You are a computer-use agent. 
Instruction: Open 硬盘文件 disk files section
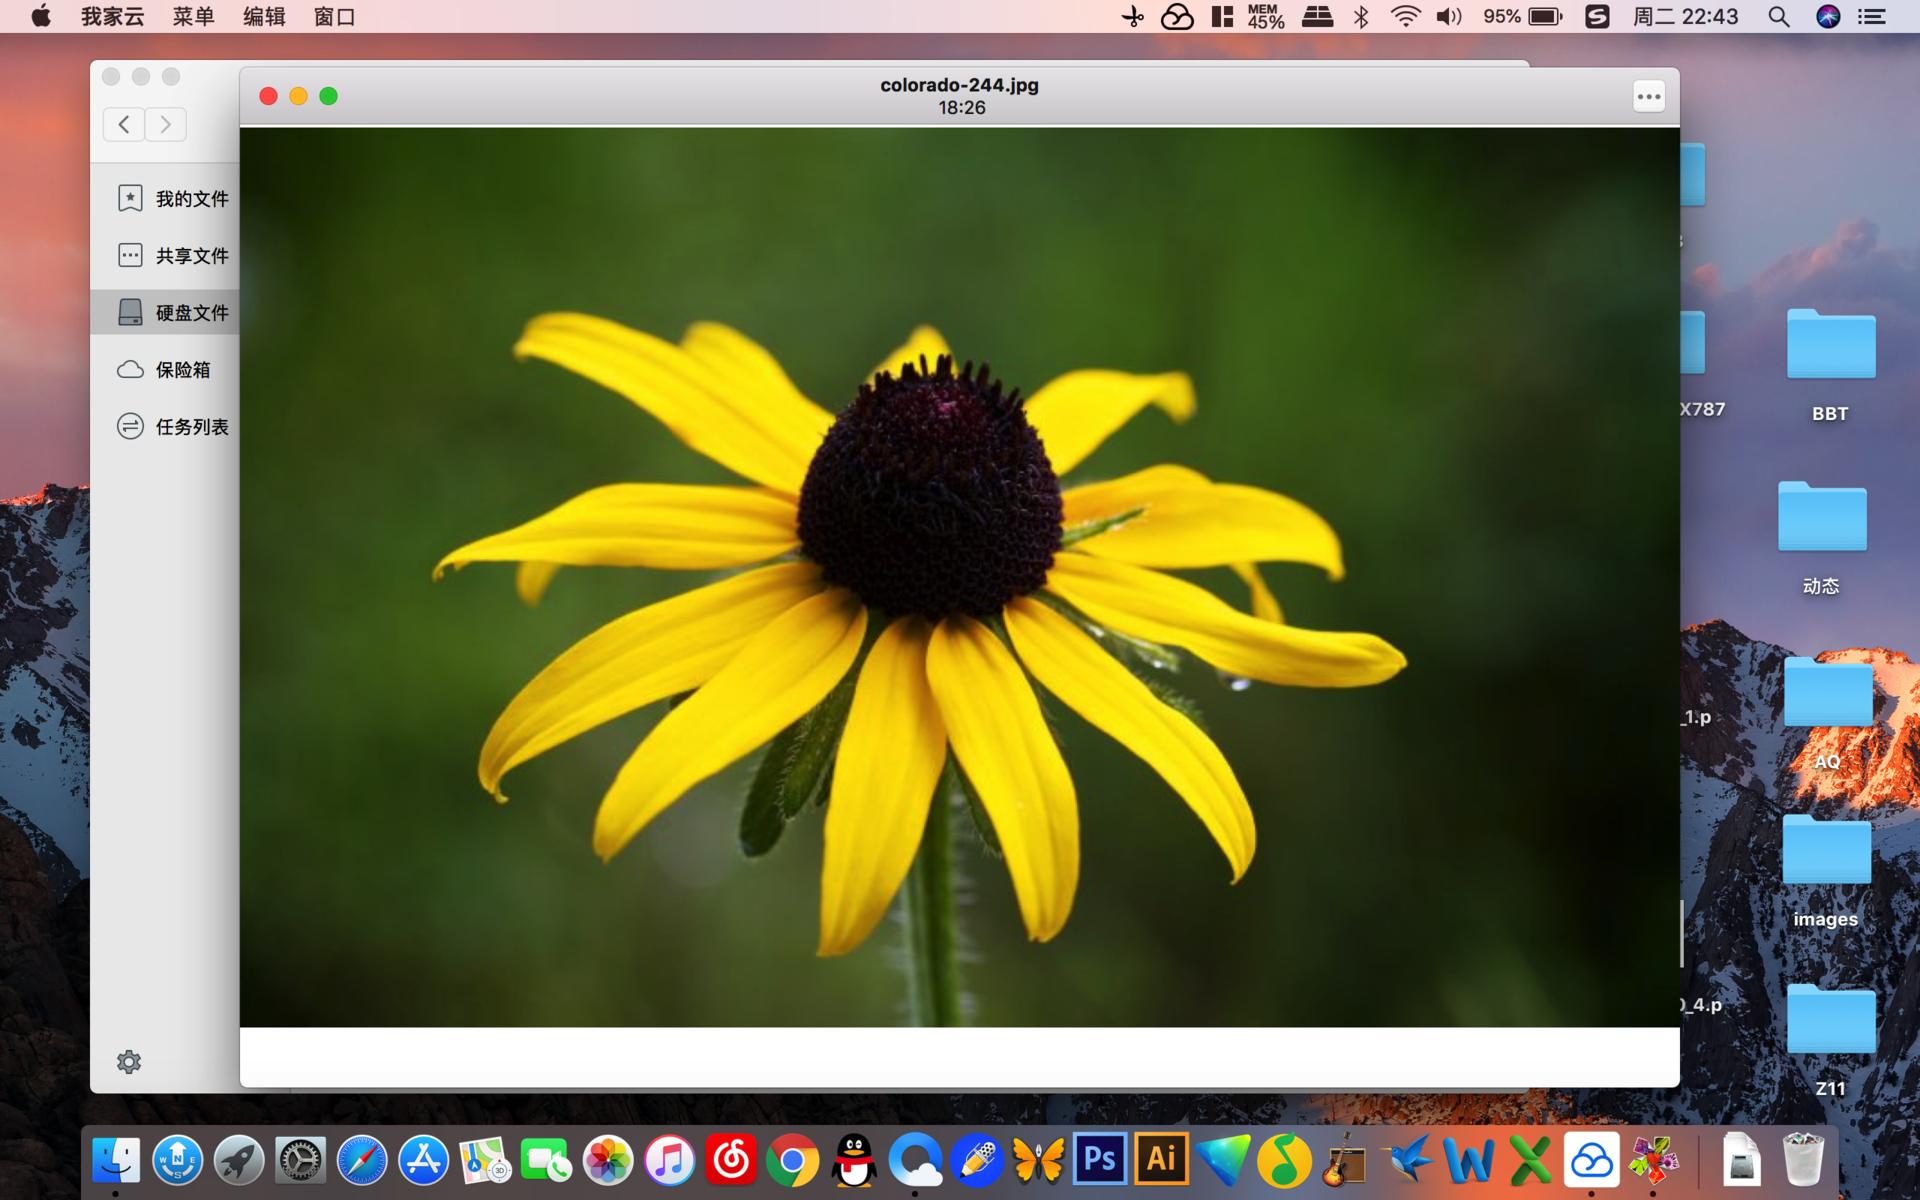[x=172, y=312]
